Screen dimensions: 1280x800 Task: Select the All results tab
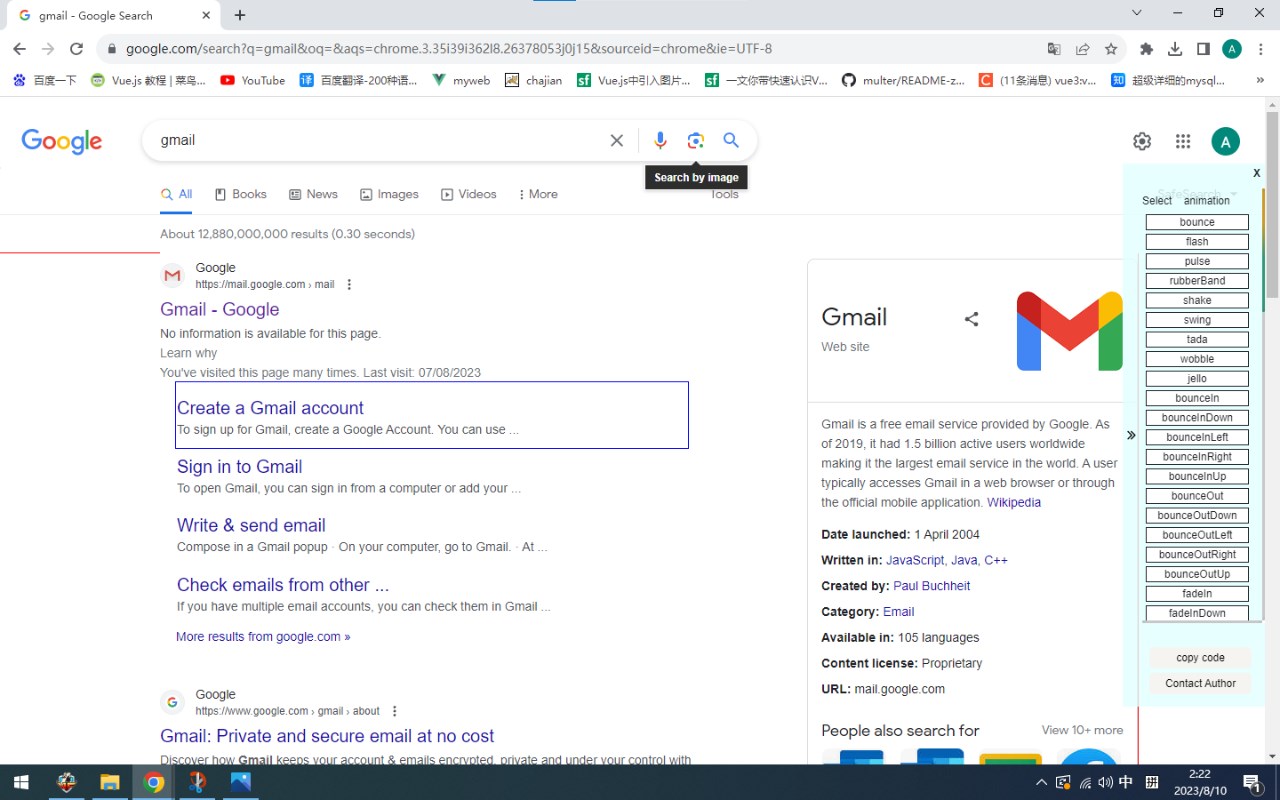click(177, 194)
